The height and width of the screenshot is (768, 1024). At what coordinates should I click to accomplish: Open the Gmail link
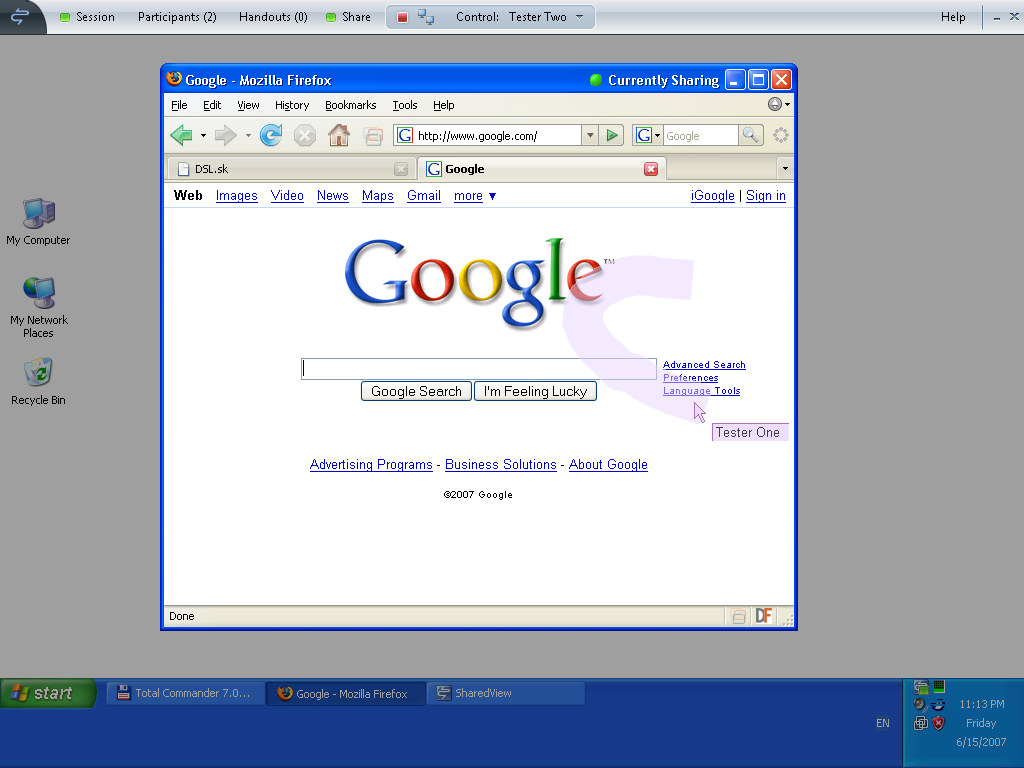pyautogui.click(x=424, y=196)
